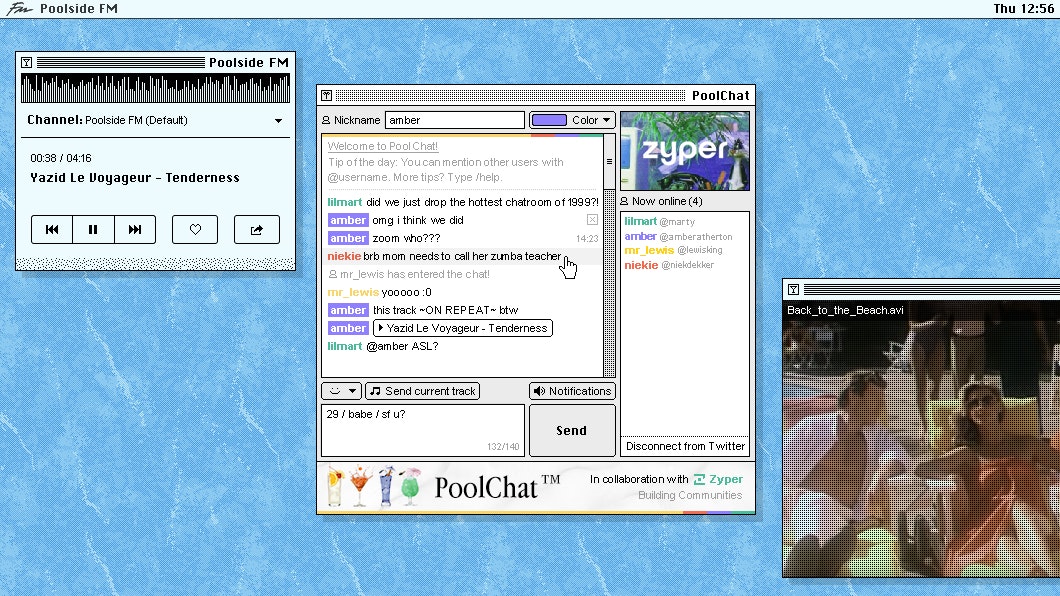
Task: Click Disconnect from Twitter
Action: click(x=685, y=446)
